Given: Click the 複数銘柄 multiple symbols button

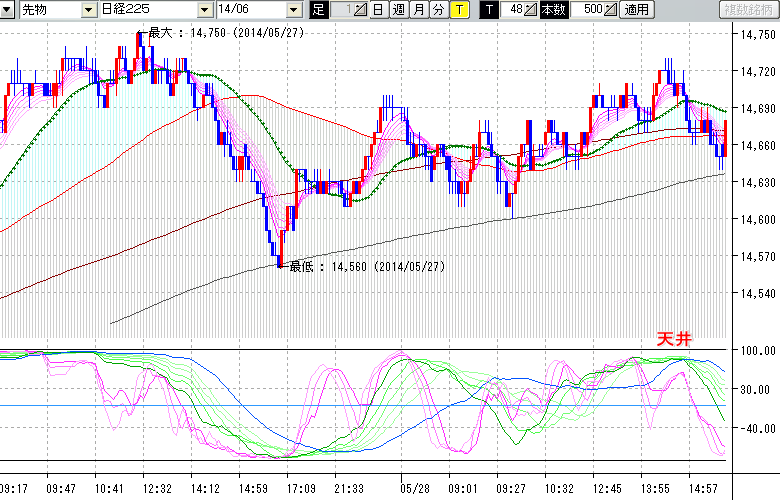Looking at the screenshot, I should pyautogui.click(x=748, y=10).
